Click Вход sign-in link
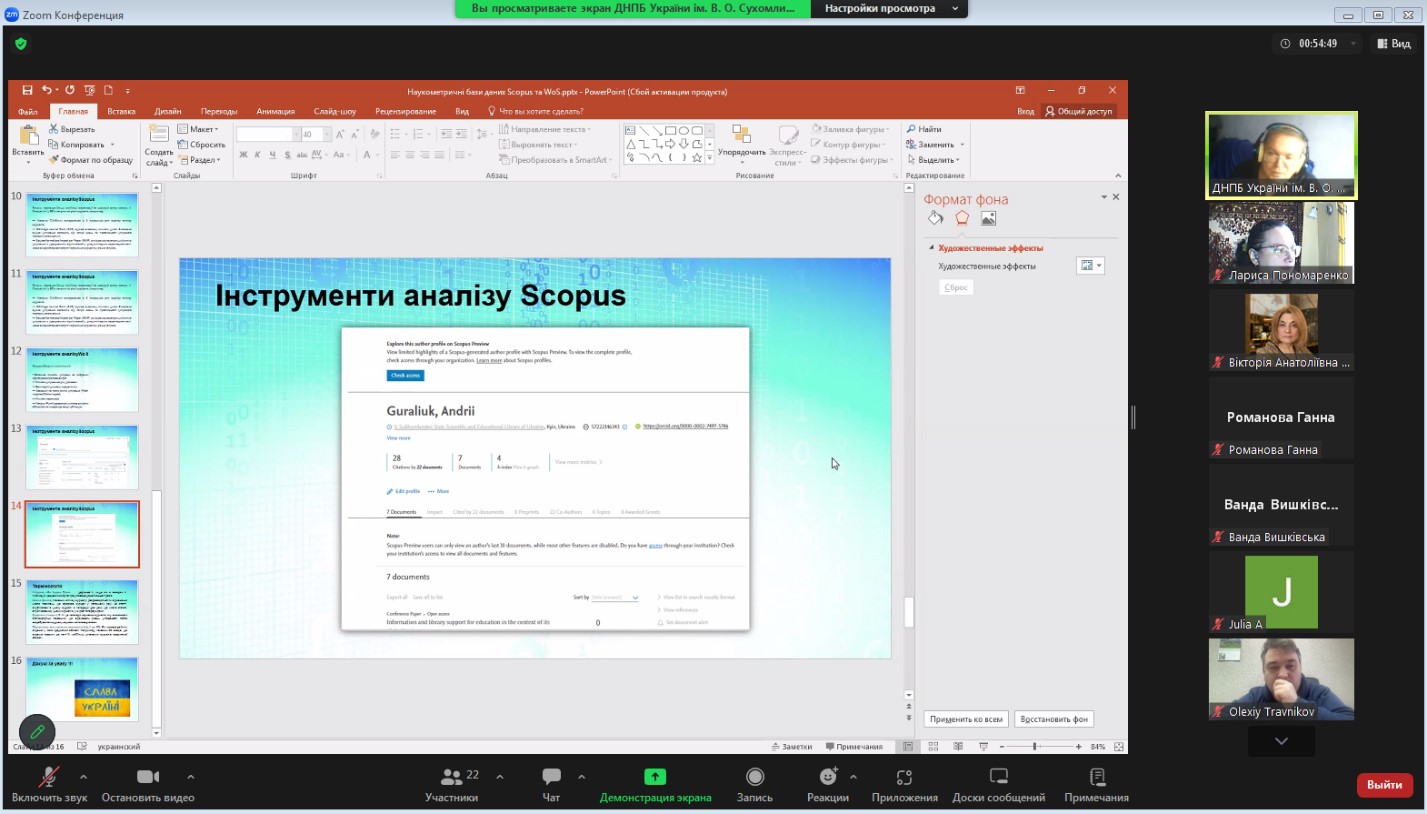 click(1025, 111)
